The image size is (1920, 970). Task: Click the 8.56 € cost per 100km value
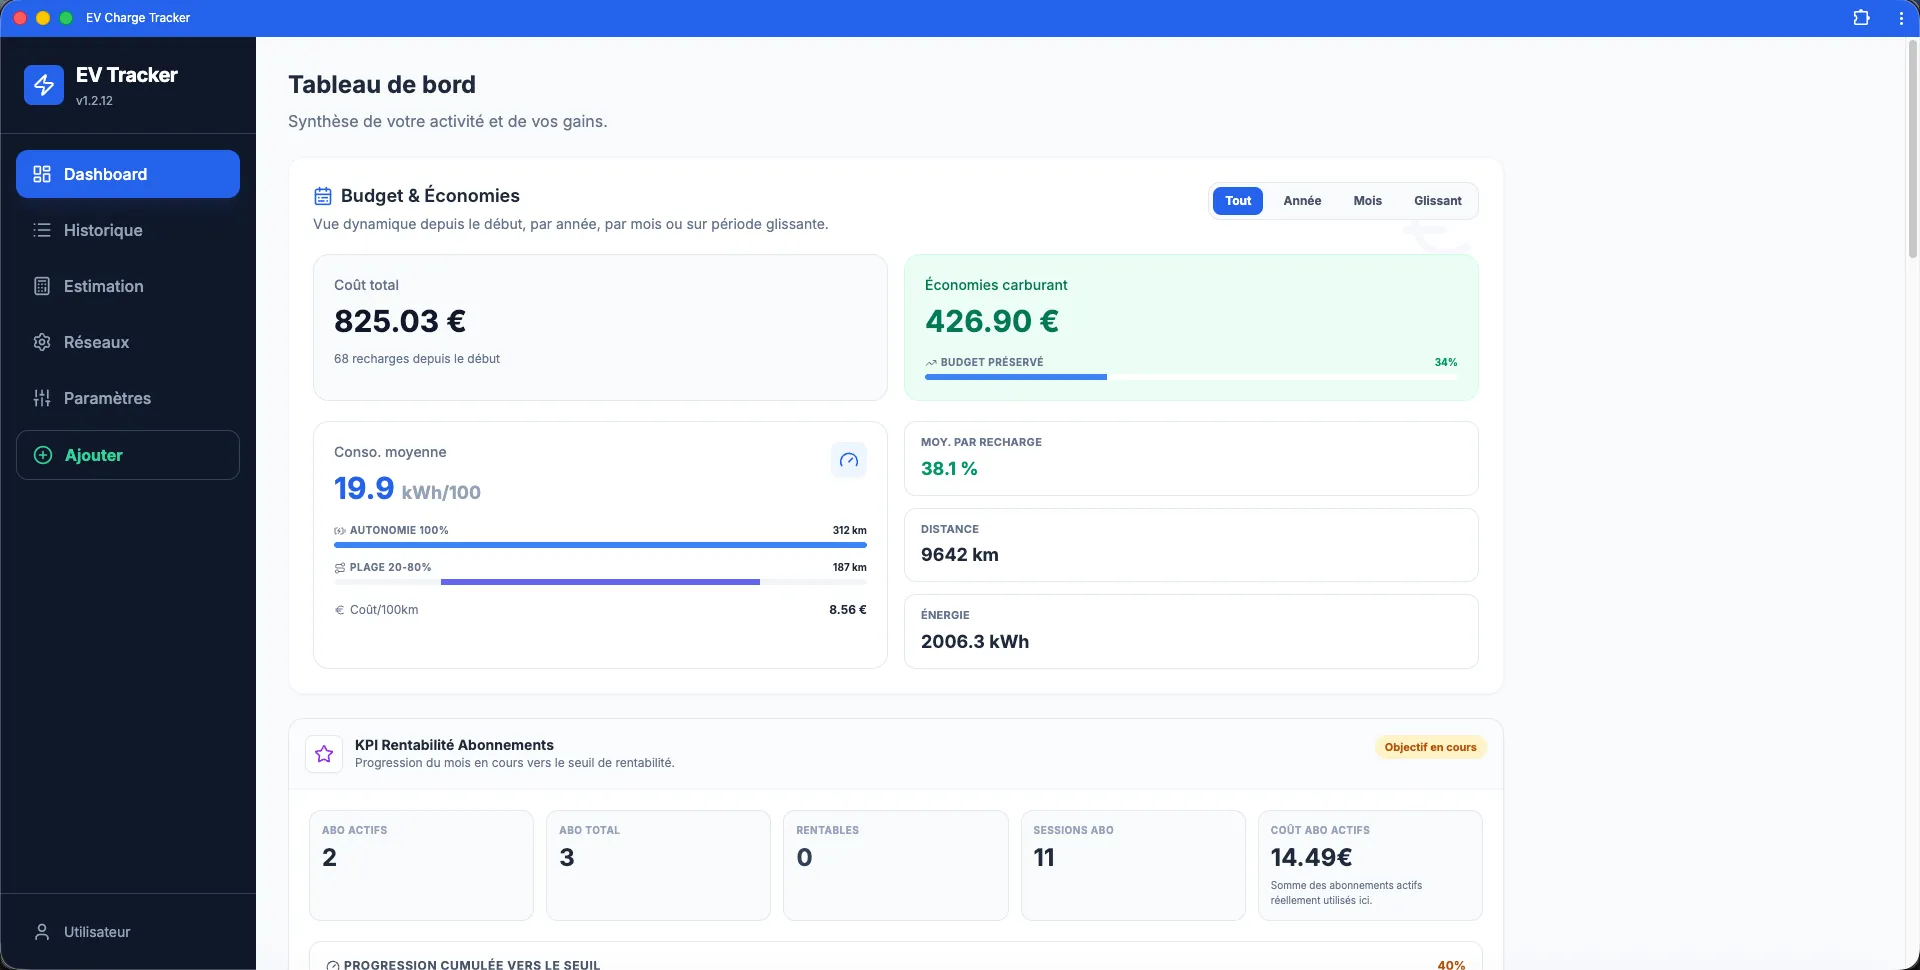click(x=848, y=610)
